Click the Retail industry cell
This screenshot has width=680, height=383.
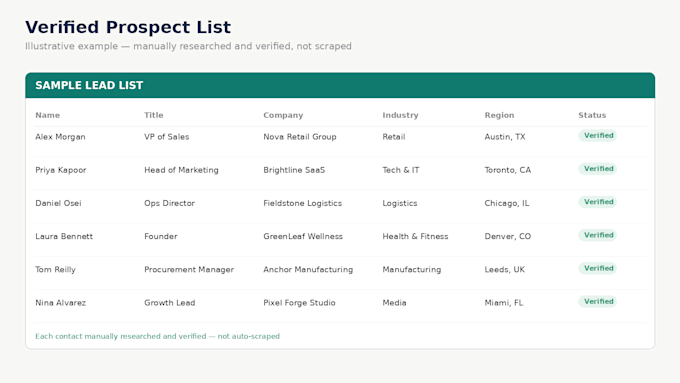click(x=394, y=137)
